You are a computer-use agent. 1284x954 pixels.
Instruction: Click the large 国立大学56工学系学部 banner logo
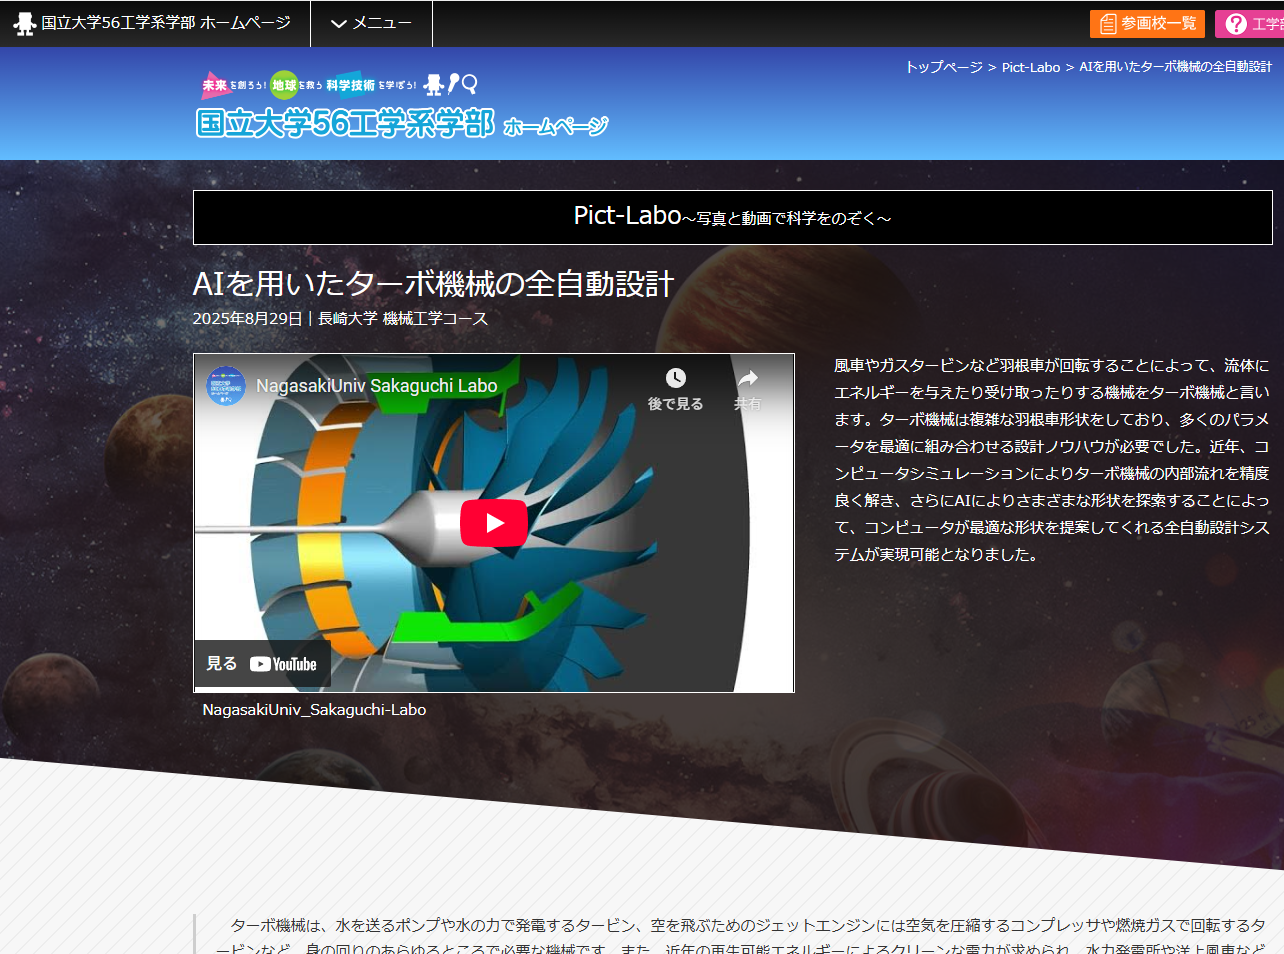point(345,123)
